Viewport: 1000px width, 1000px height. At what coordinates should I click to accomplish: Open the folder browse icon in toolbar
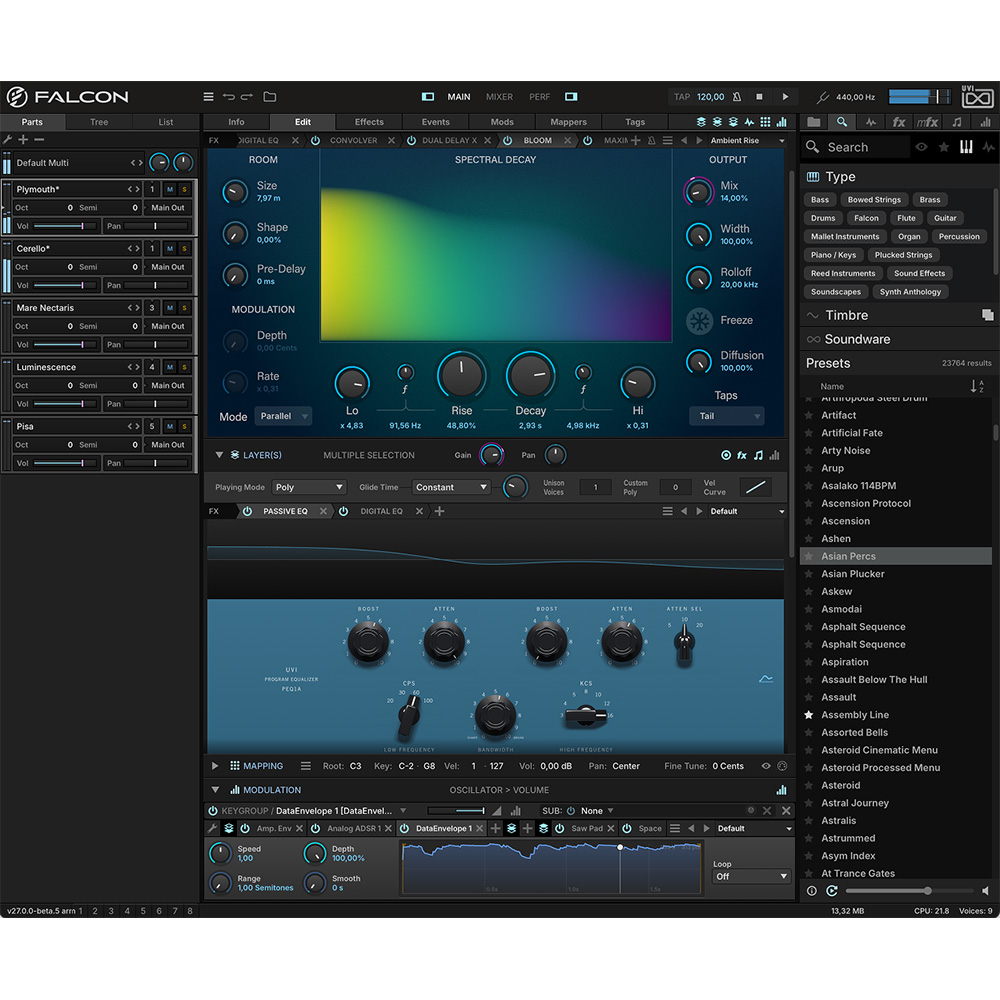(x=270, y=97)
